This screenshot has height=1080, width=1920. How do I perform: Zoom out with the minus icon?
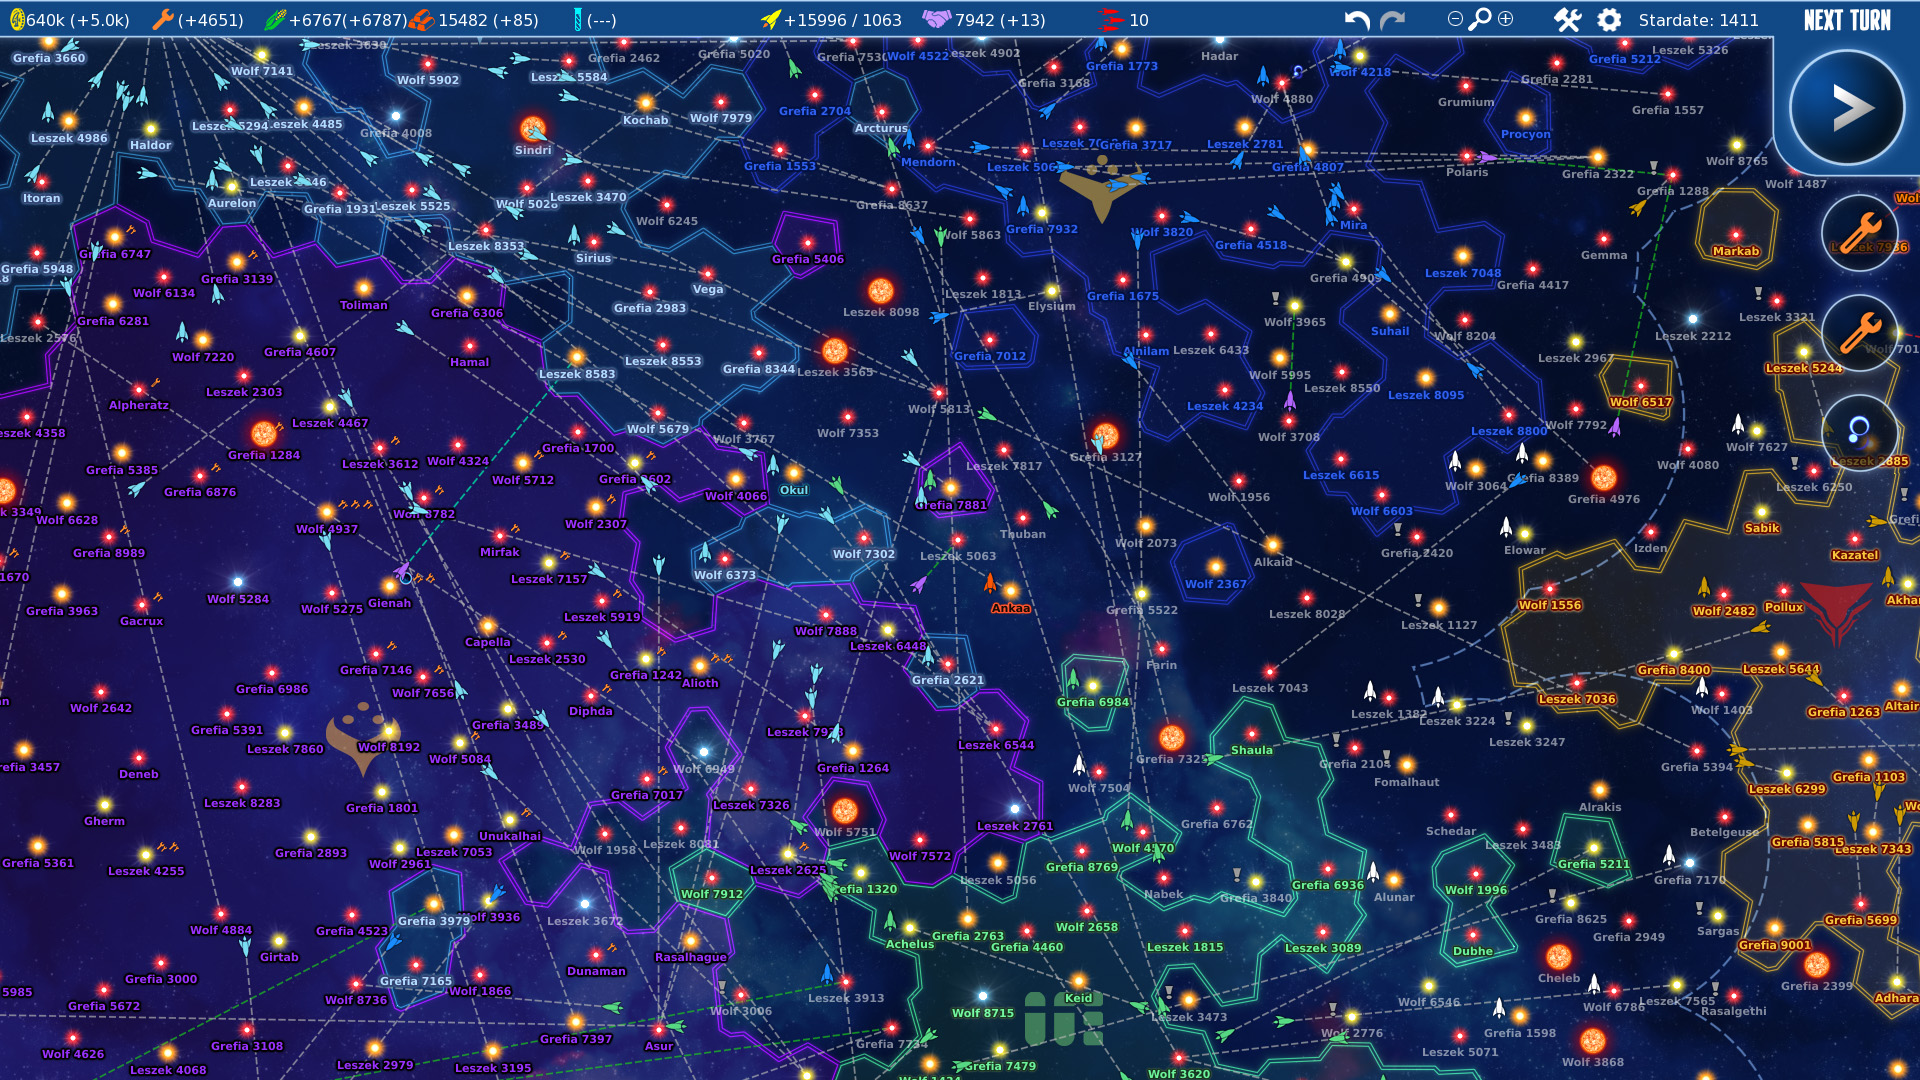[x=1457, y=18]
